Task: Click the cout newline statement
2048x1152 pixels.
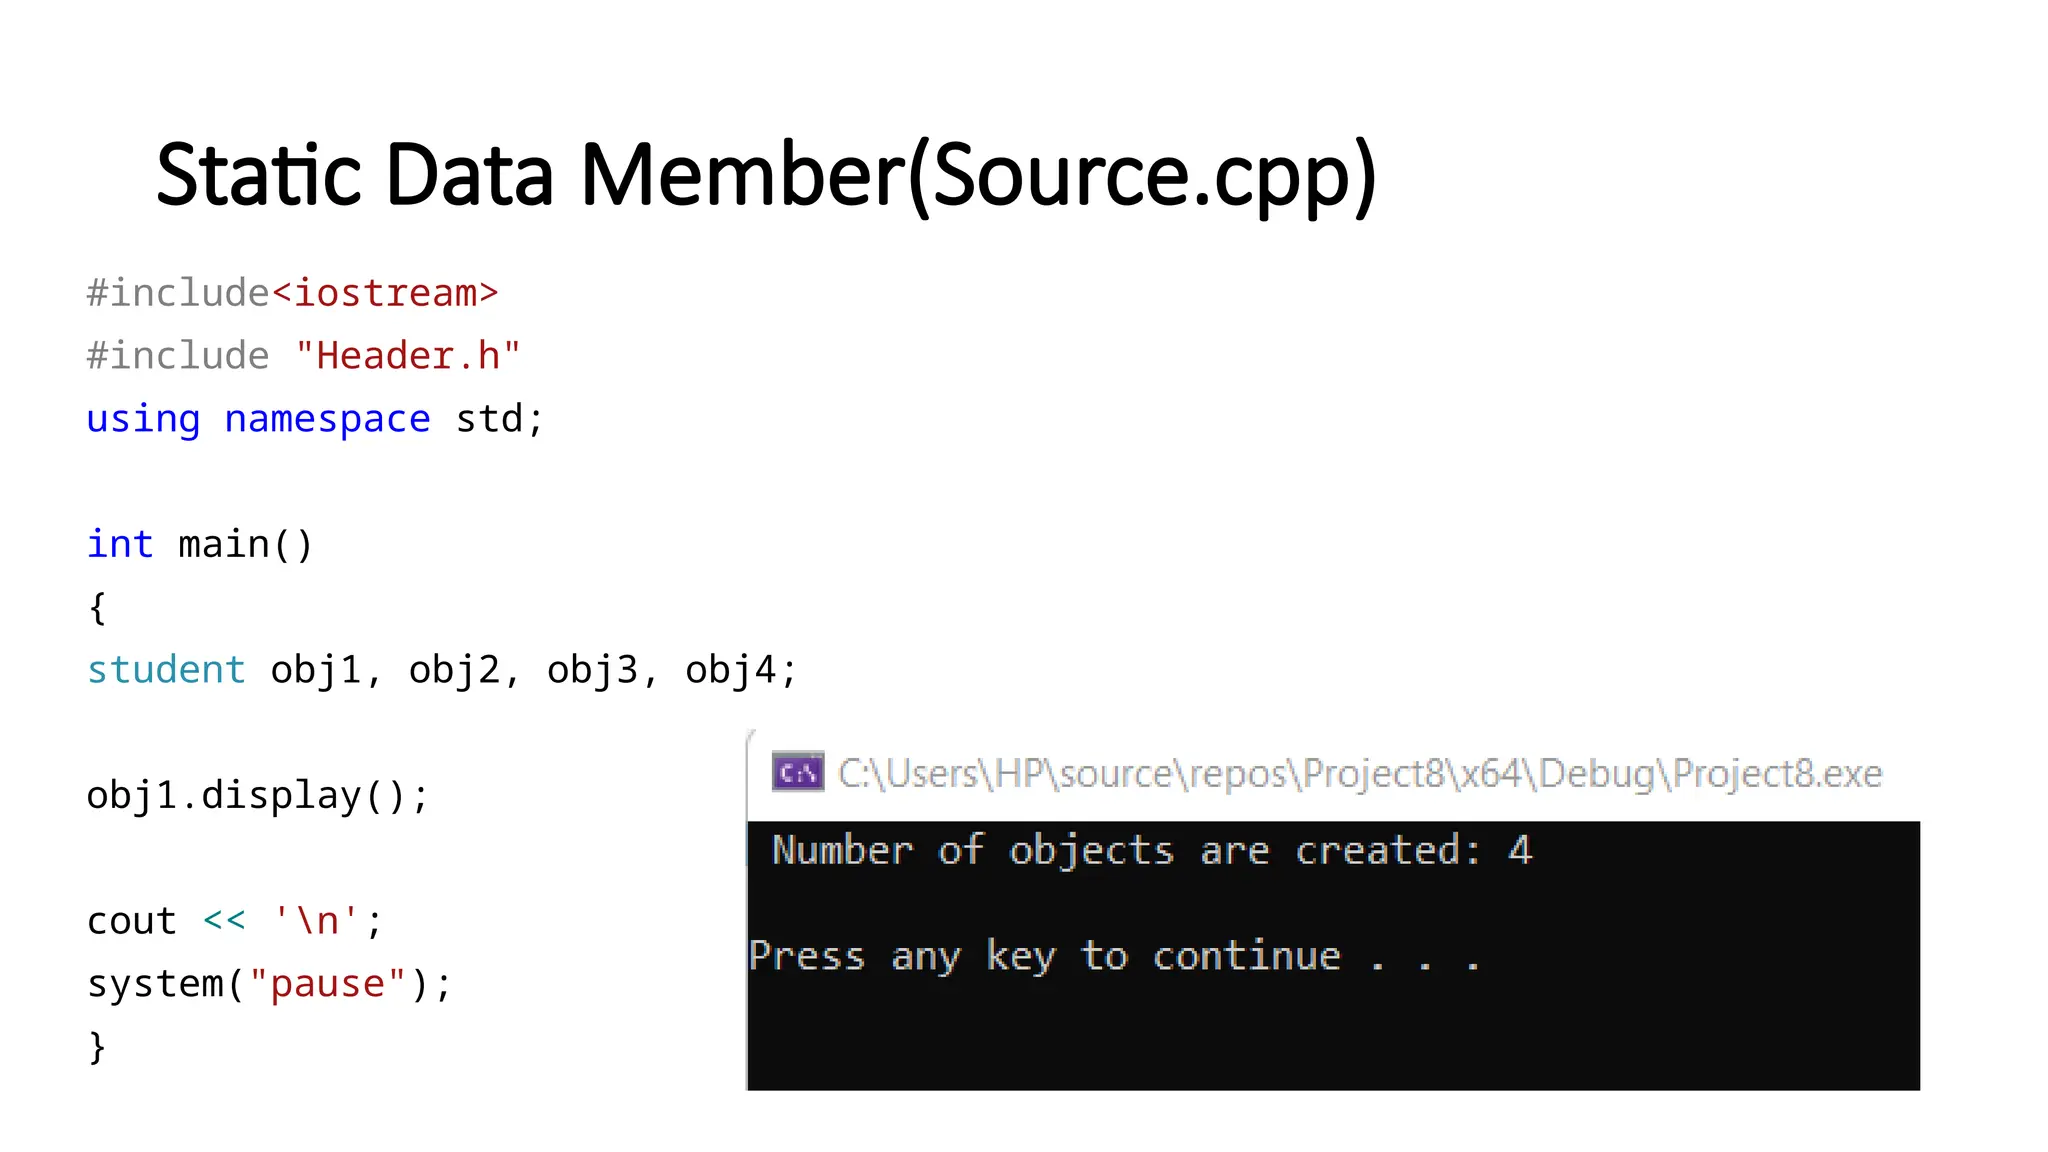Action: click(235, 921)
